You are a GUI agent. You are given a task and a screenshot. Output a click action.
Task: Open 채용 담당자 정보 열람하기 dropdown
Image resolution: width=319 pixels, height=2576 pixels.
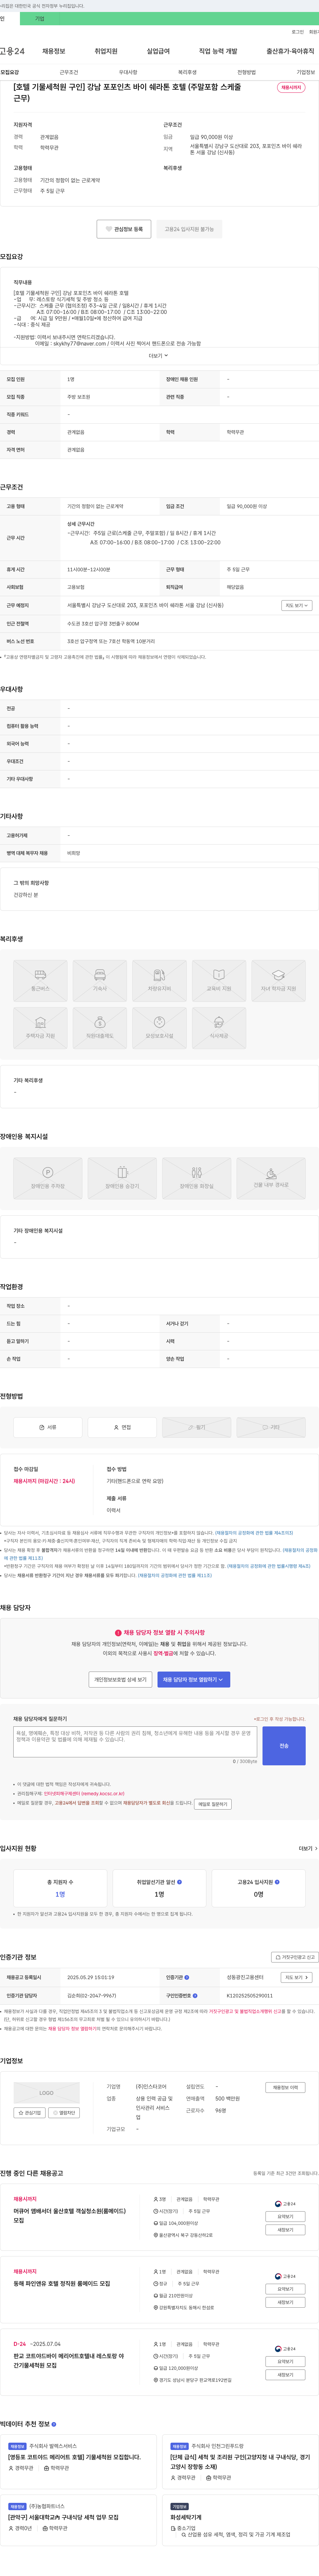point(194,1680)
